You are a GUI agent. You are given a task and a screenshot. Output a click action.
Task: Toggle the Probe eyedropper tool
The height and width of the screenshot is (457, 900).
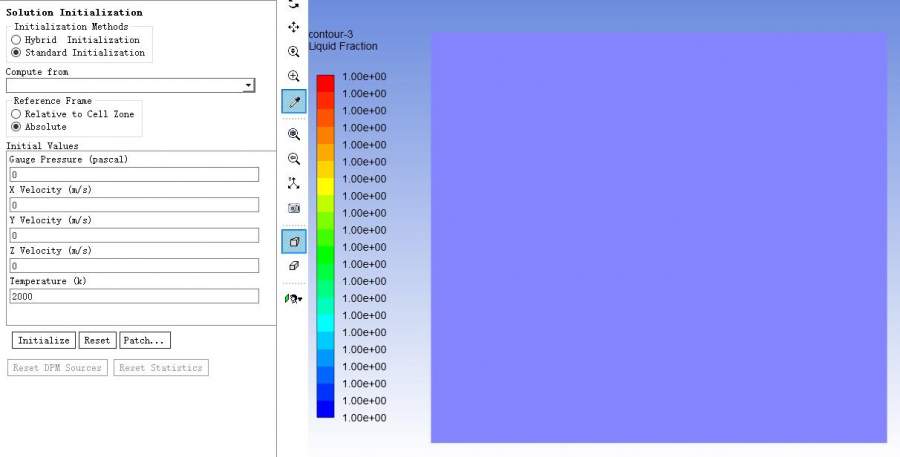coord(294,102)
